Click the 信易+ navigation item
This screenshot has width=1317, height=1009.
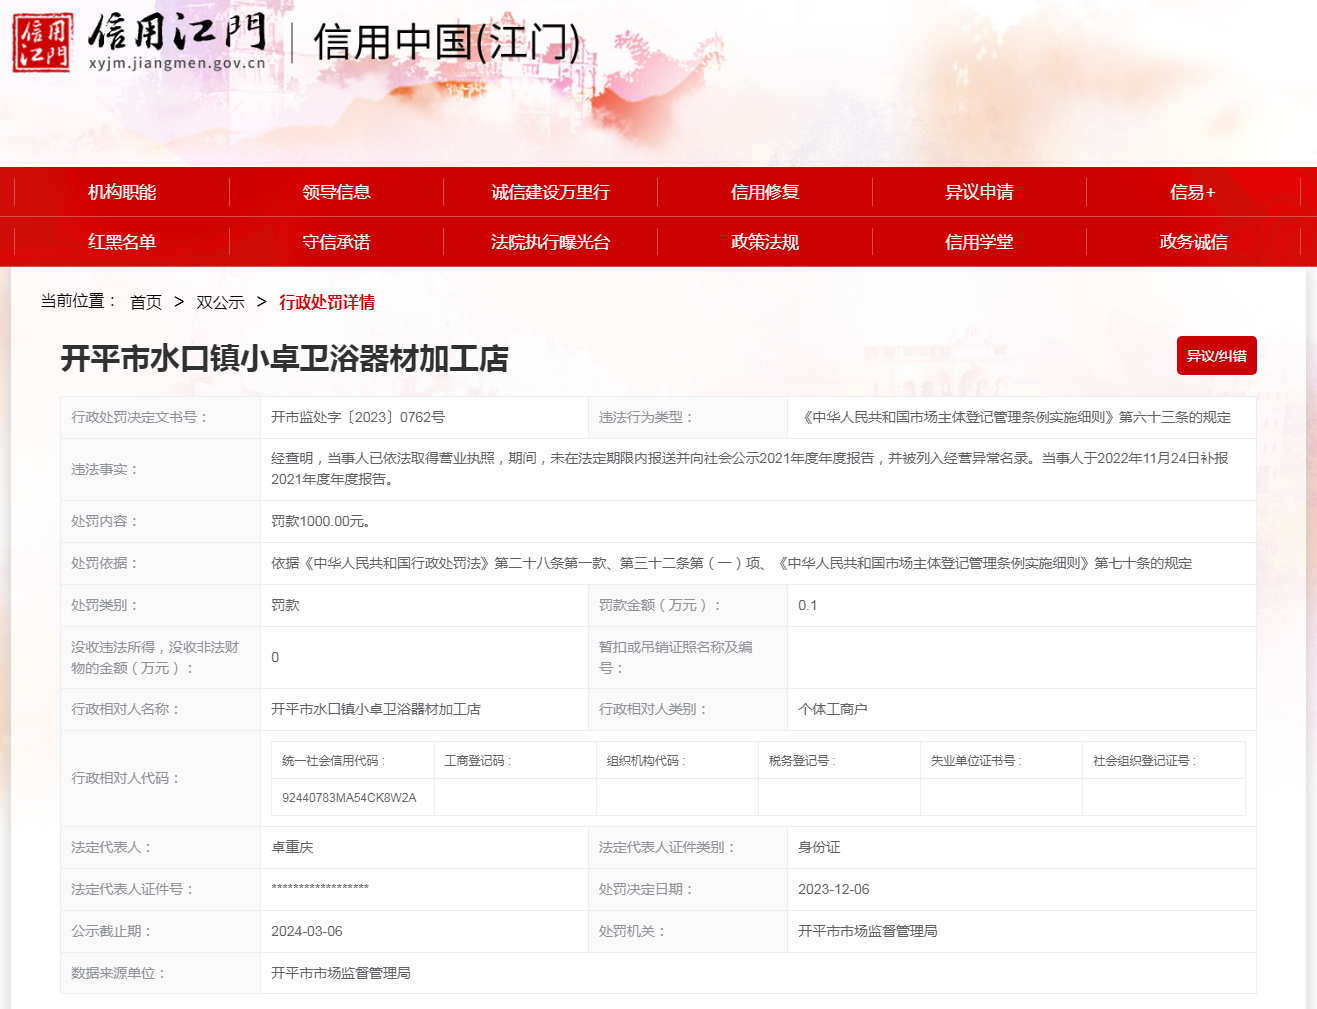click(1192, 192)
